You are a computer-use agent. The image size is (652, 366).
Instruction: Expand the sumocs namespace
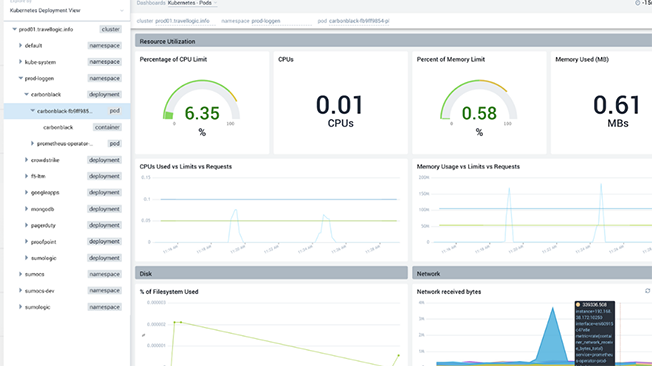pos(20,274)
